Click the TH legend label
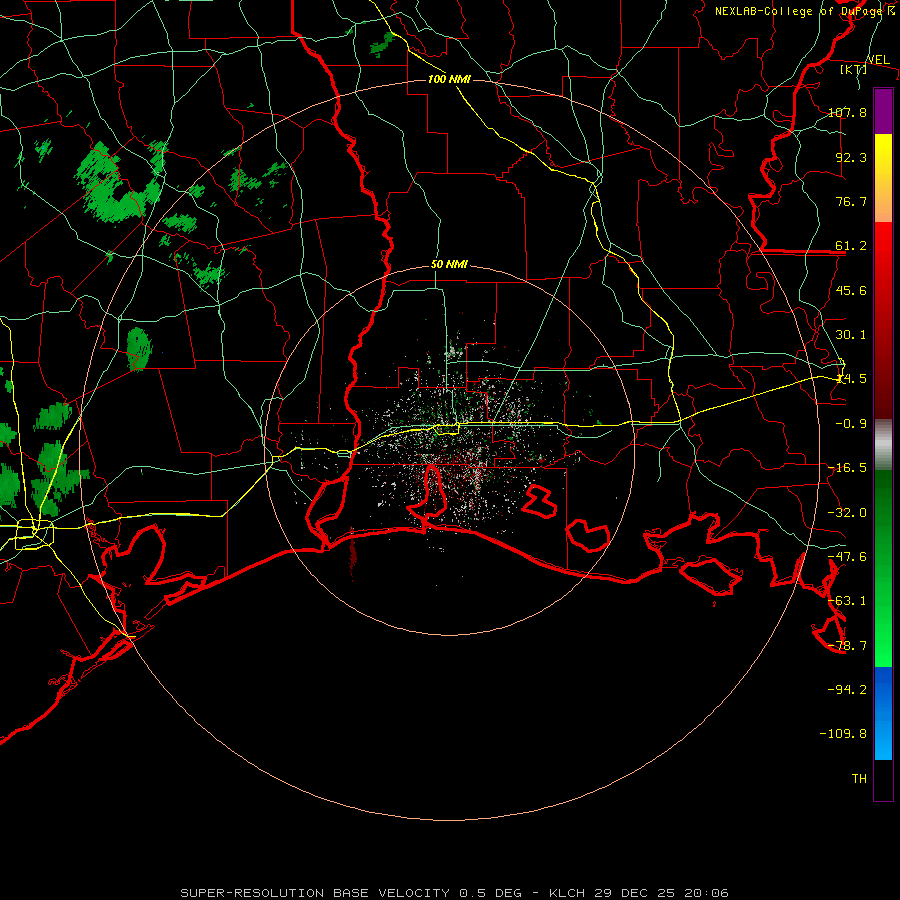The height and width of the screenshot is (900, 900). pos(859,779)
